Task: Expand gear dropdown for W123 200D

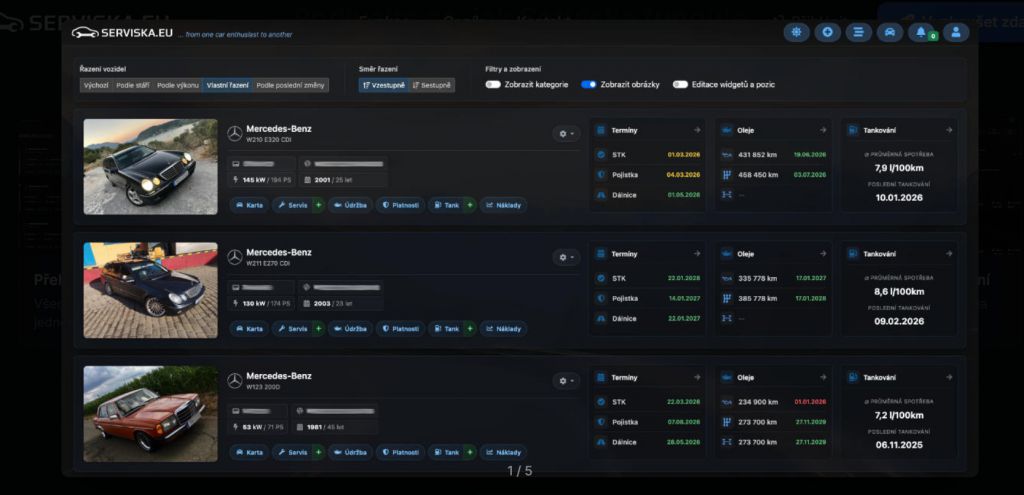Action: [x=566, y=381]
